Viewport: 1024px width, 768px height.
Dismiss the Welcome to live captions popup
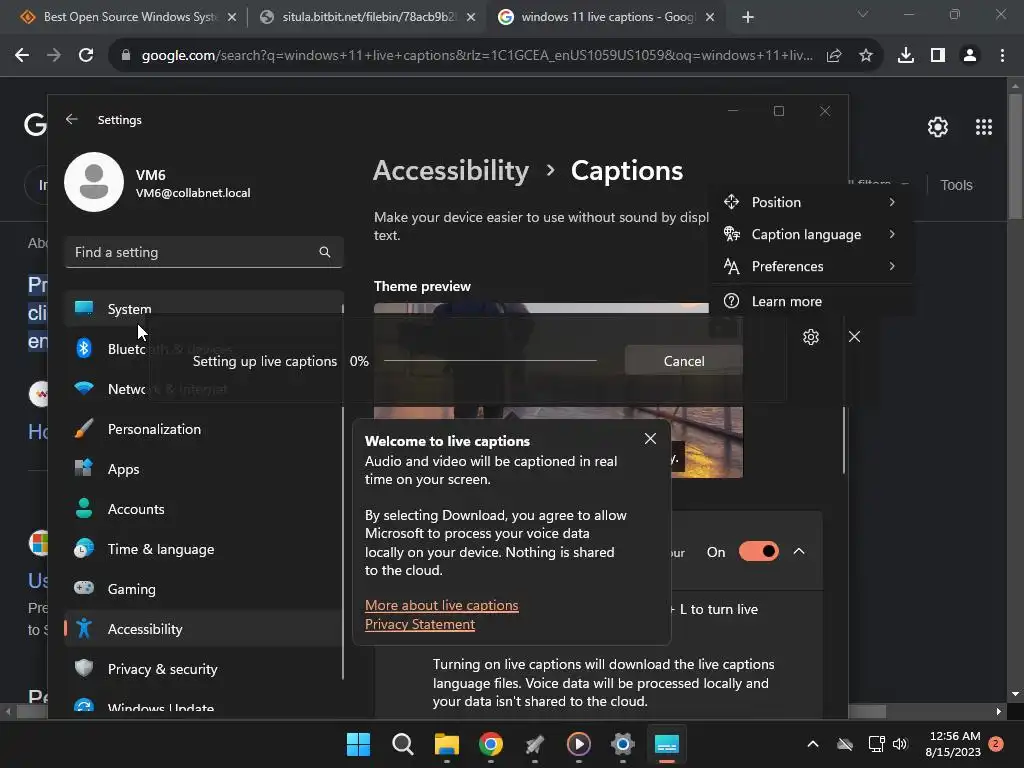coord(650,439)
